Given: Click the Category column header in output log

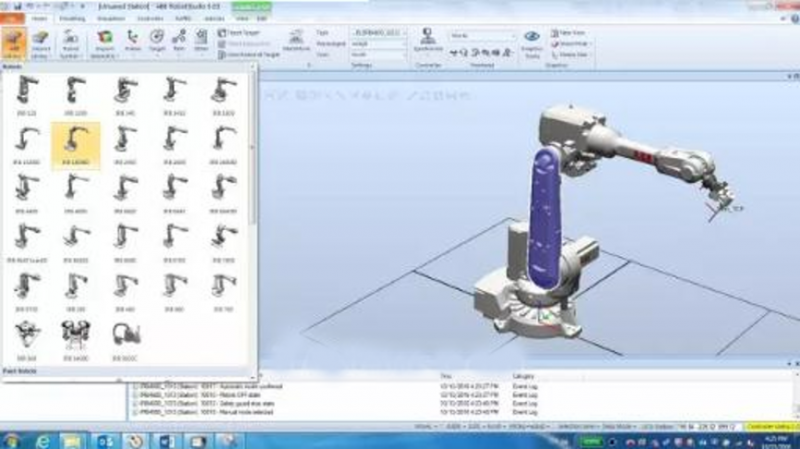Looking at the screenshot, I should click(x=523, y=377).
